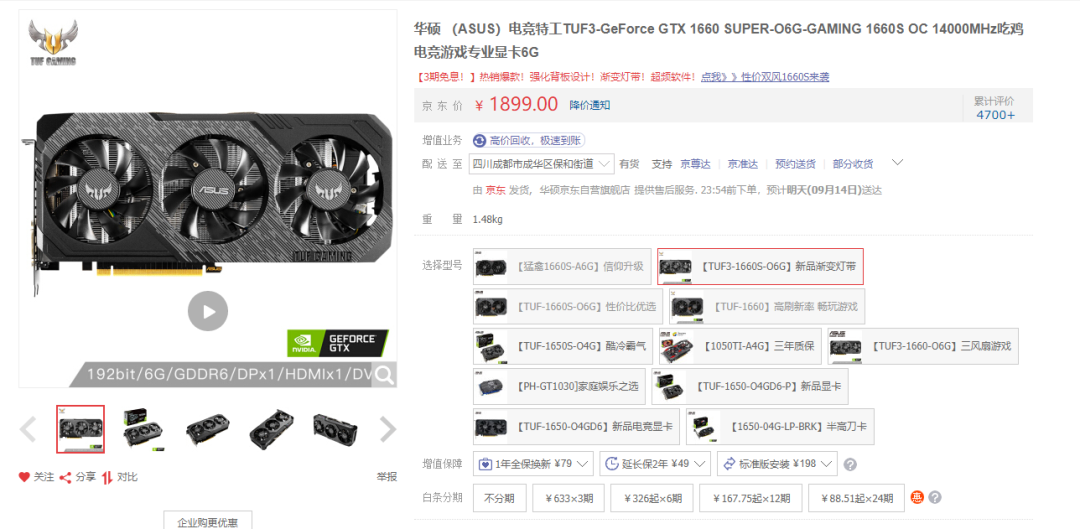1080x529 pixels.
Task: Click the 对比 compare icon
Action: (x=107, y=477)
